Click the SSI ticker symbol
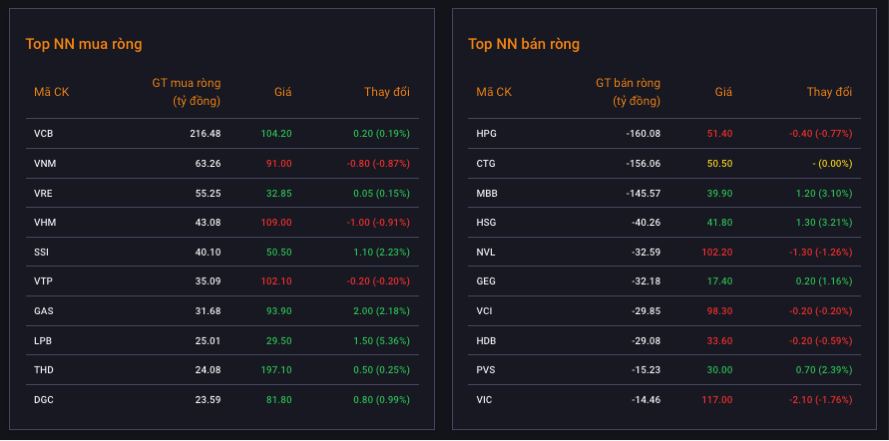 [x=41, y=252]
